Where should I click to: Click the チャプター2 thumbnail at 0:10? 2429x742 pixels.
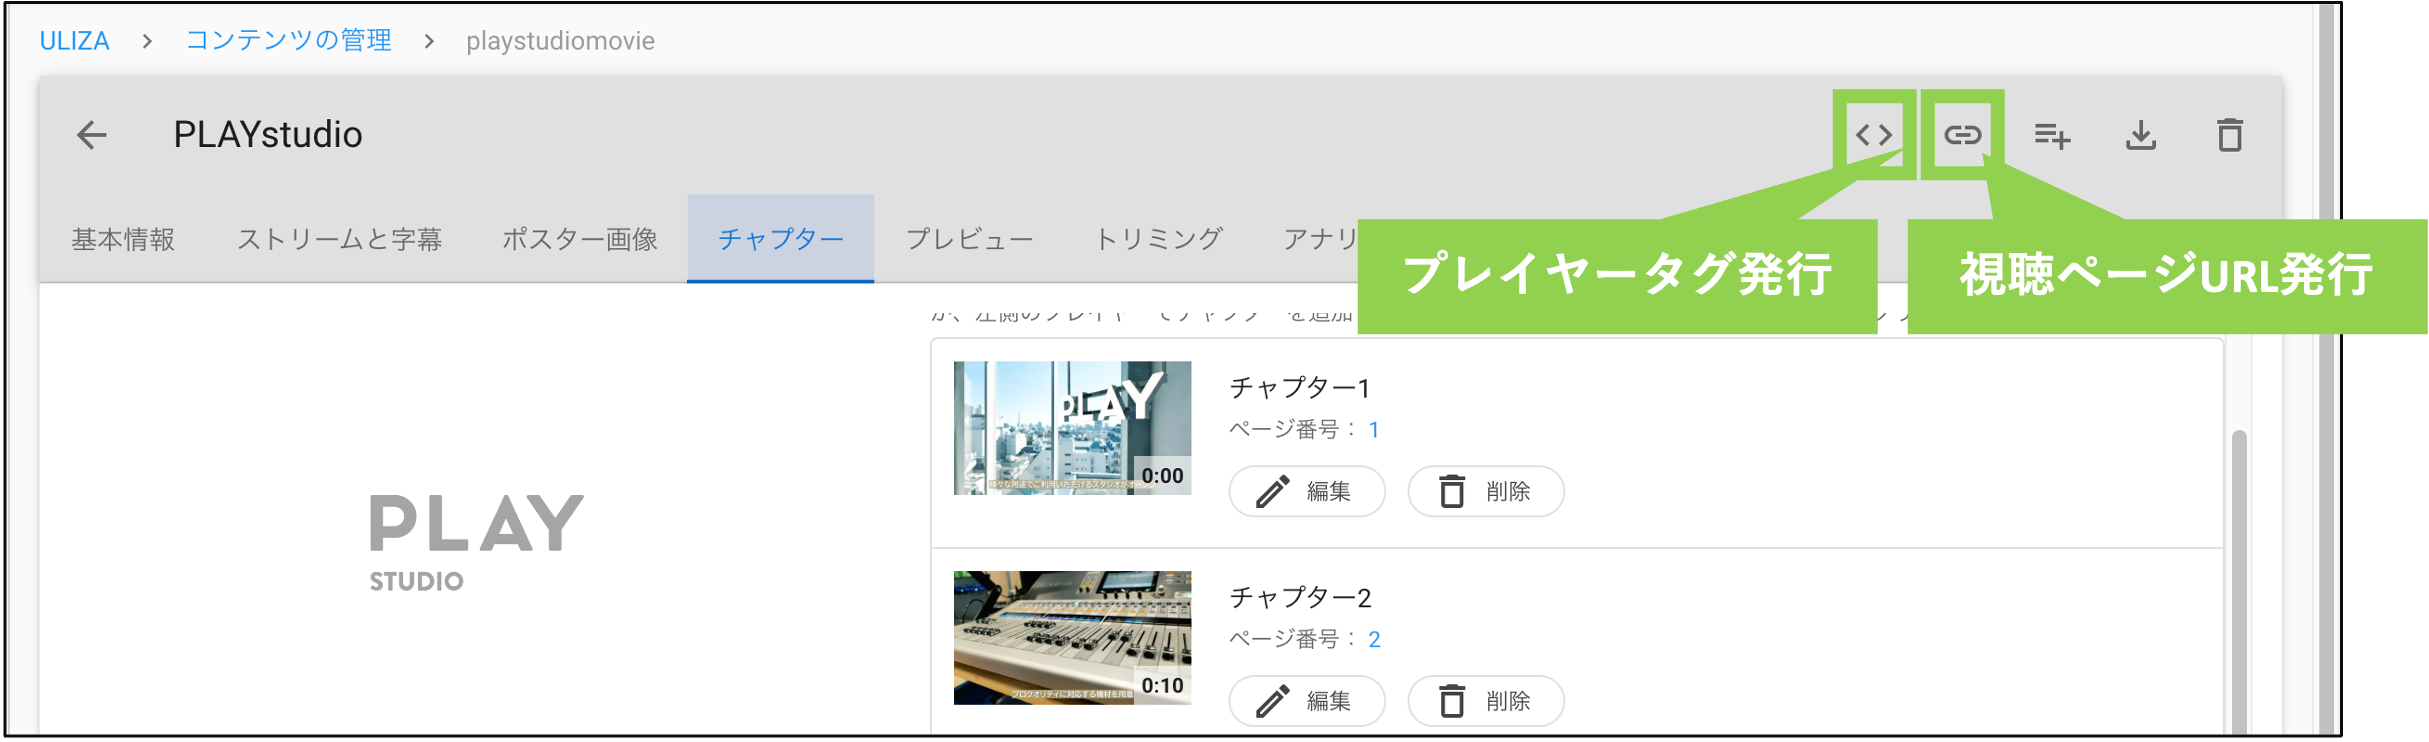[1072, 638]
